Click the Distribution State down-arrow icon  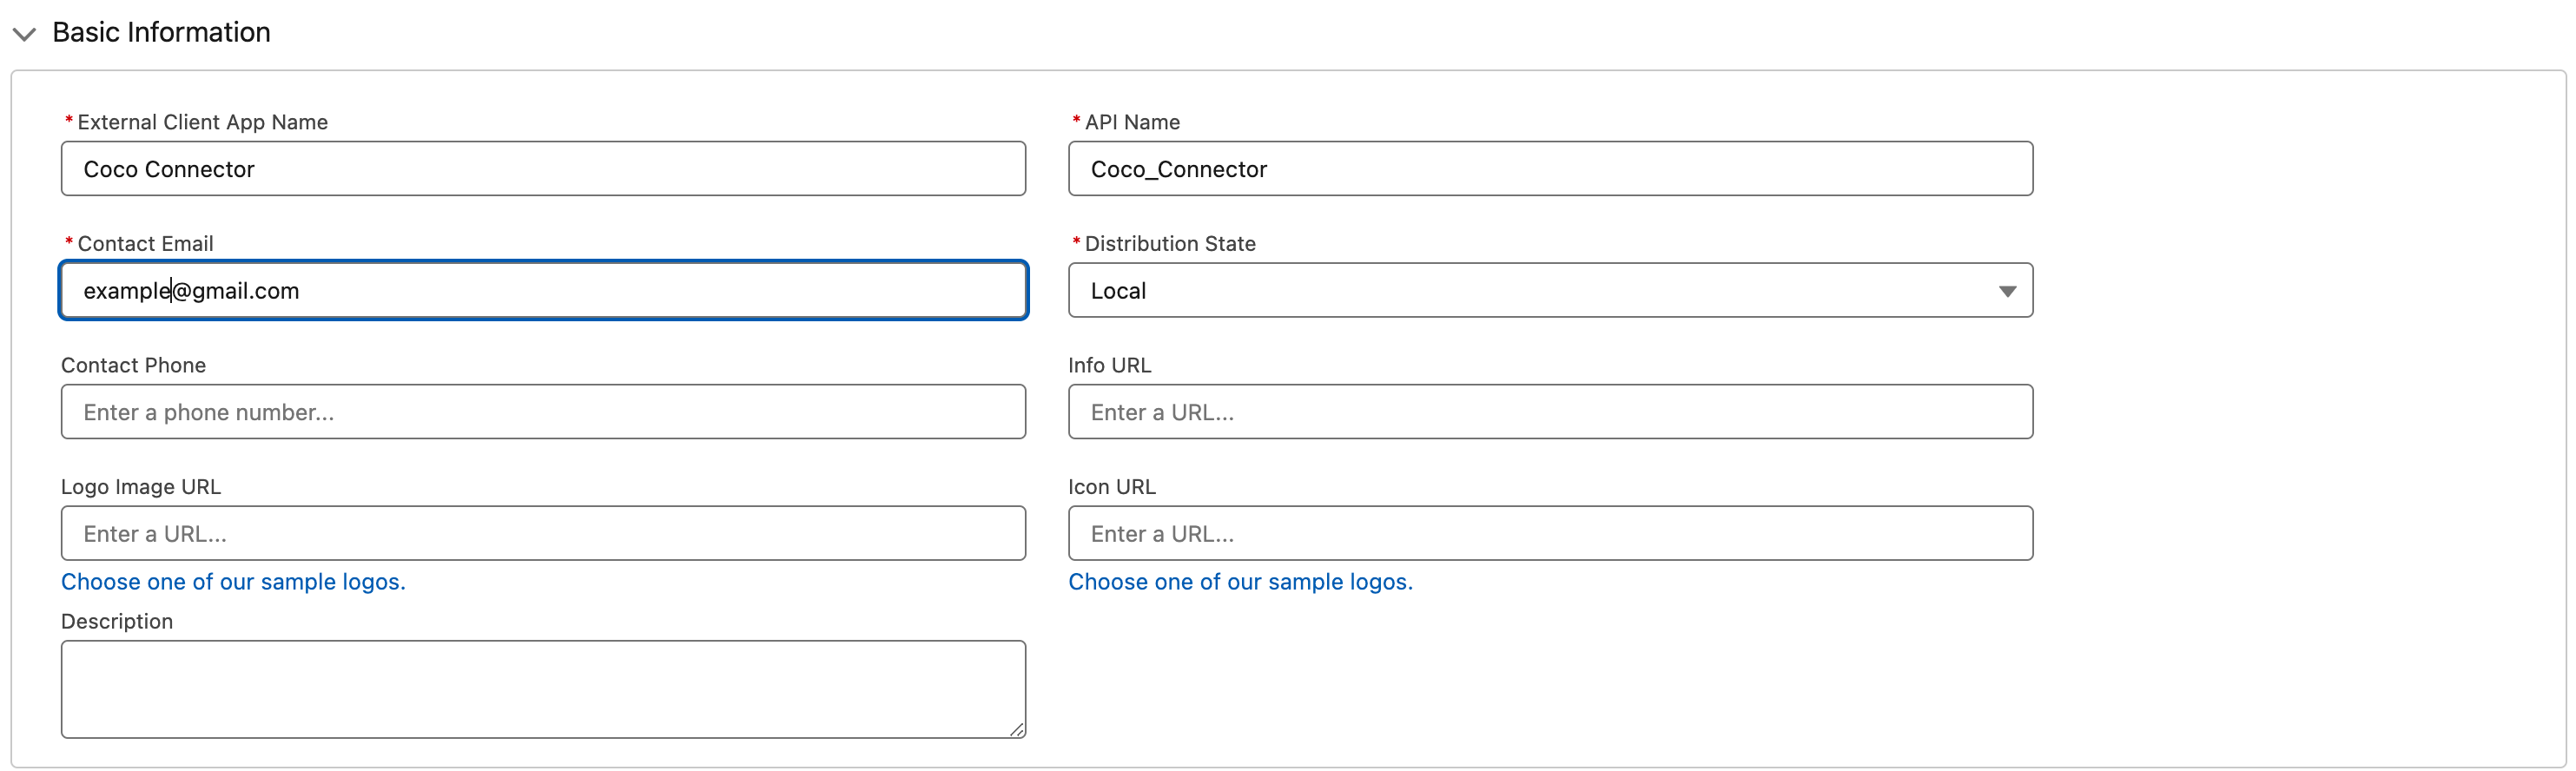(2006, 291)
